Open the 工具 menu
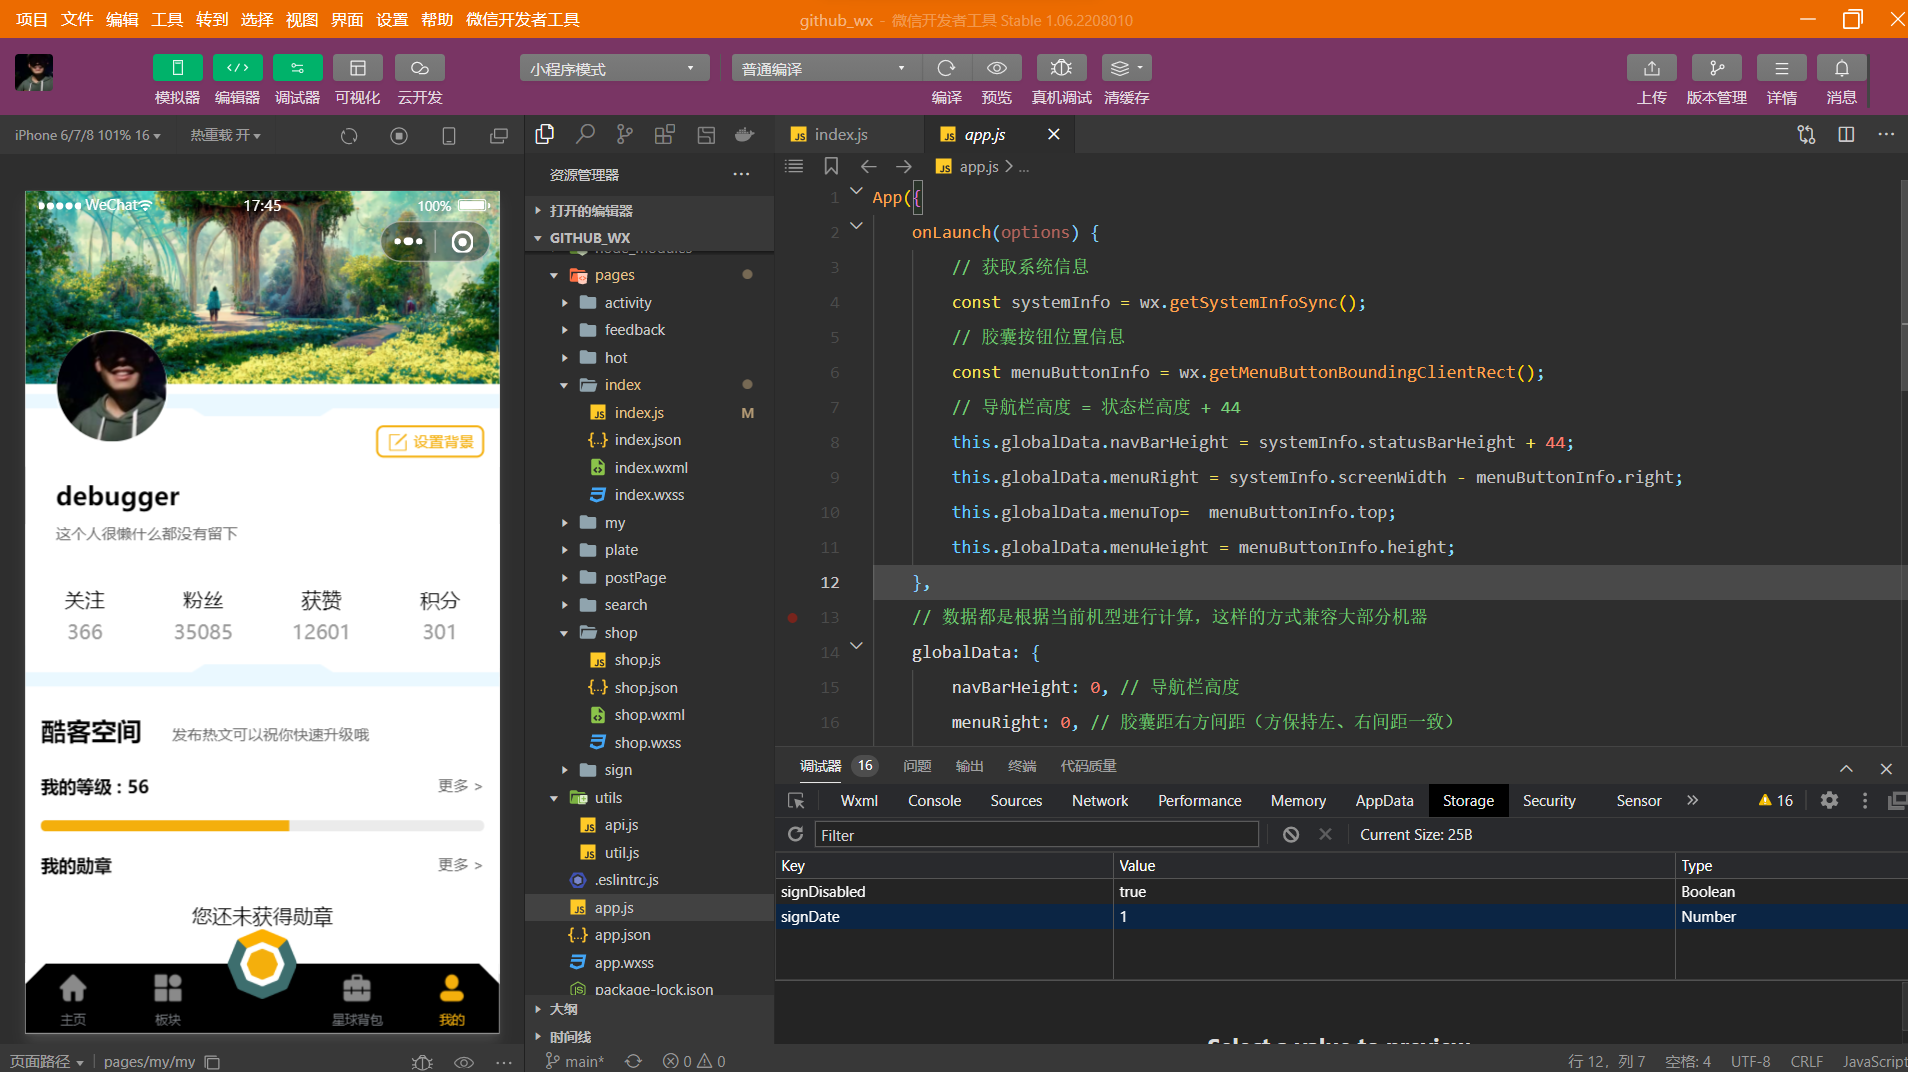The image size is (1908, 1072). [x=167, y=20]
